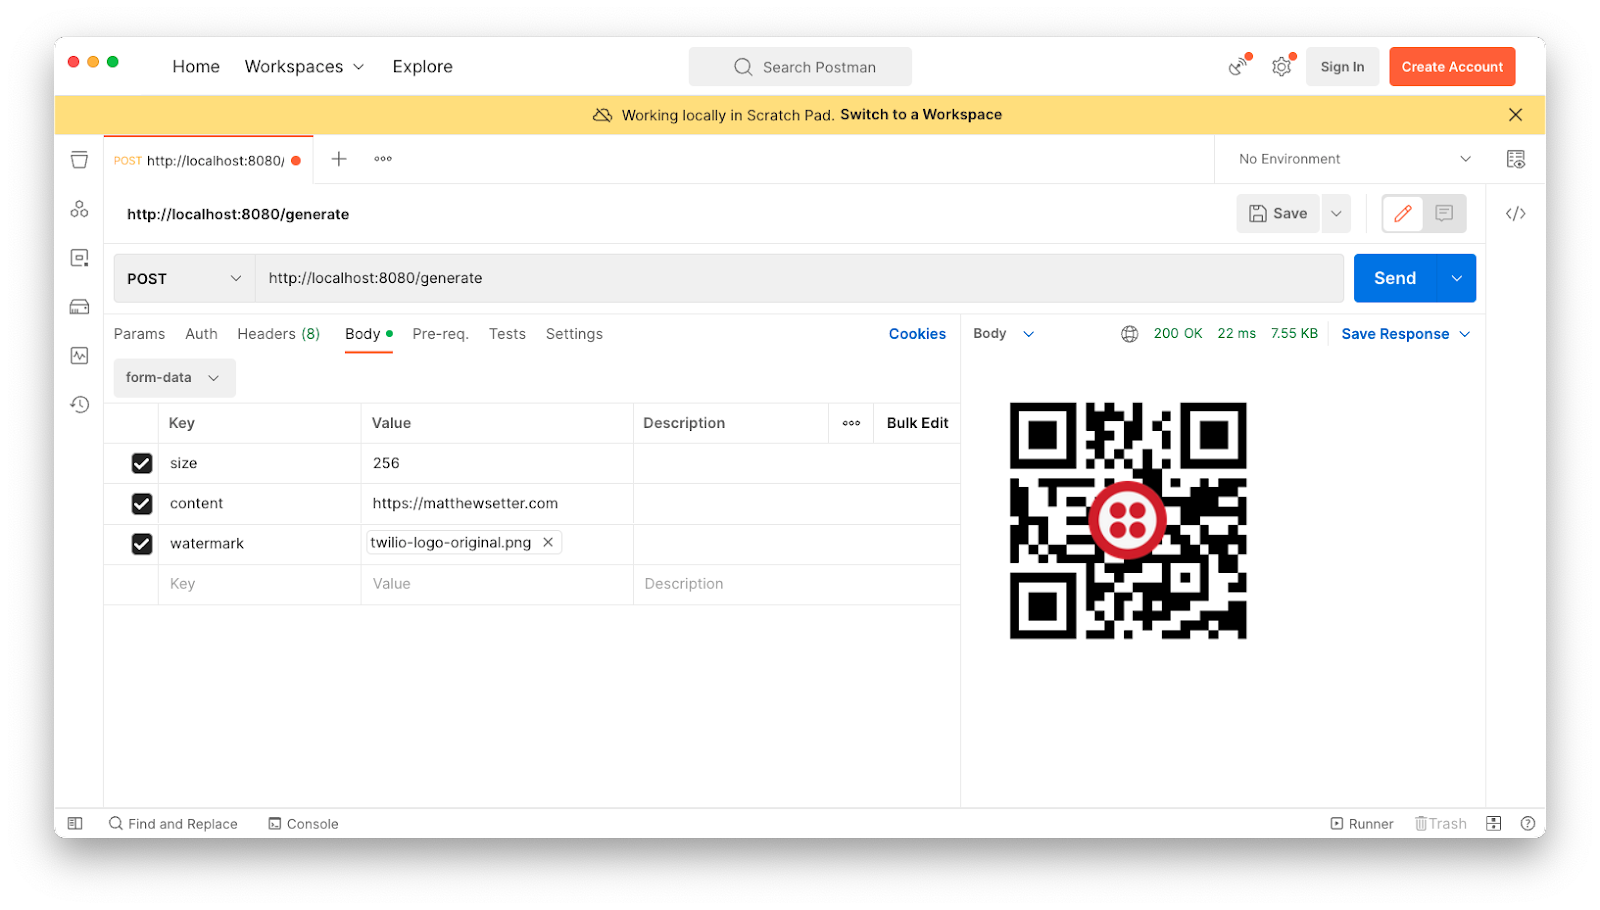
Task: Uncheck the content parameter checkbox
Action: (142, 504)
